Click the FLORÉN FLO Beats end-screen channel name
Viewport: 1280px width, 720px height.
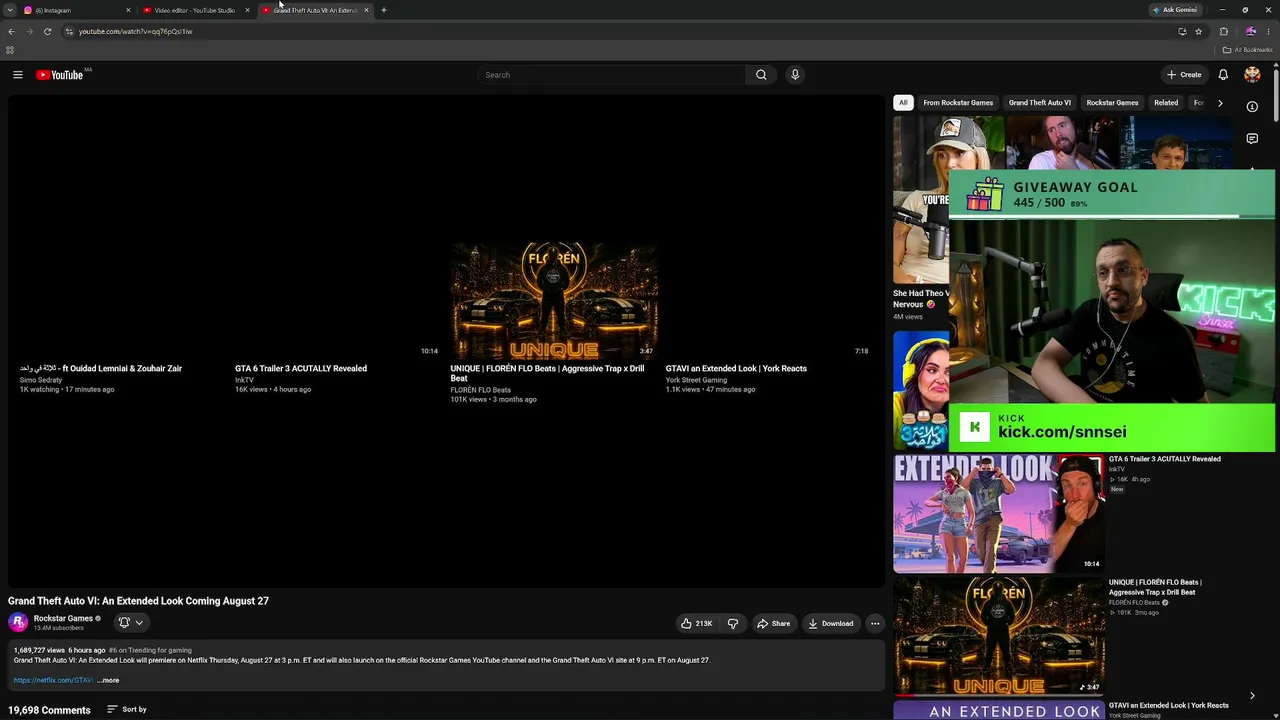(480, 390)
